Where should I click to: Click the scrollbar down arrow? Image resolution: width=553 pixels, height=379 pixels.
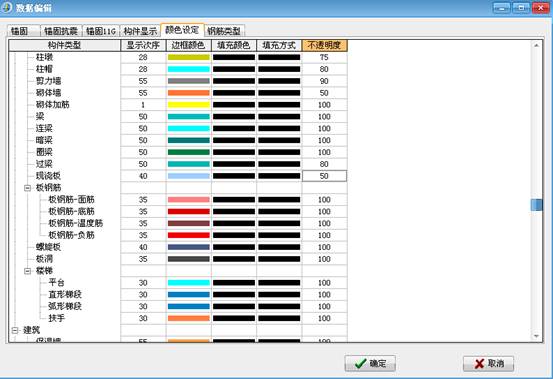coord(536,336)
